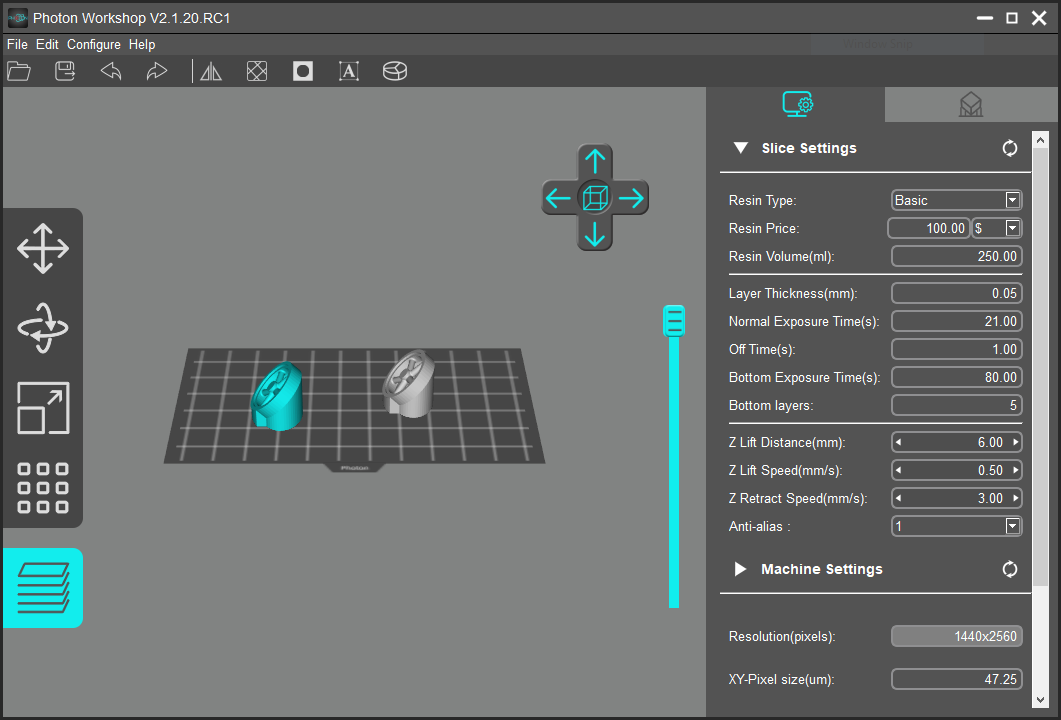Open a 3D model file
Screen dimensions: 1061x720
18,71
